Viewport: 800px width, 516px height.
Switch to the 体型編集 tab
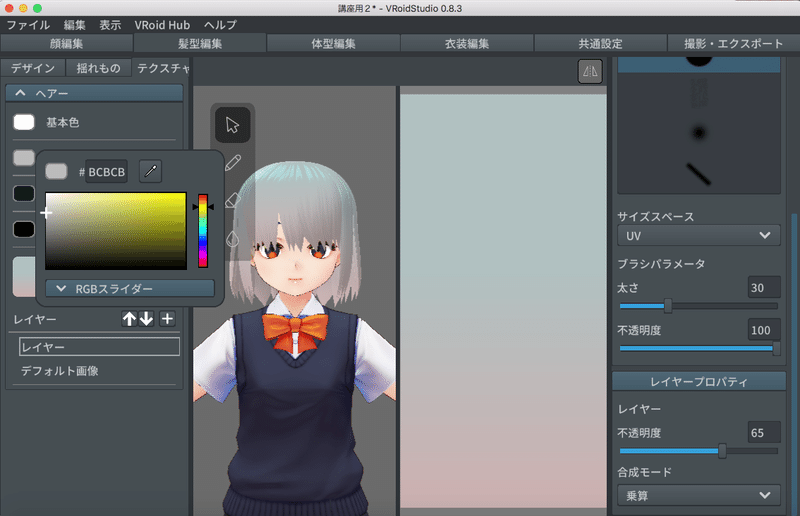[x=333, y=43]
